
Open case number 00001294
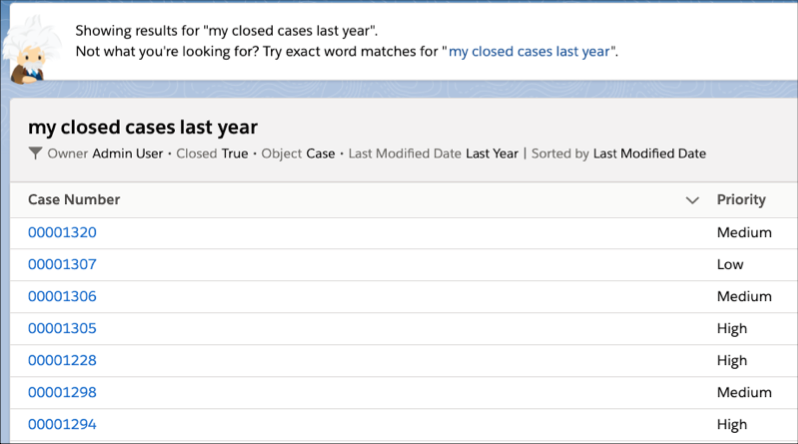click(x=62, y=424)
